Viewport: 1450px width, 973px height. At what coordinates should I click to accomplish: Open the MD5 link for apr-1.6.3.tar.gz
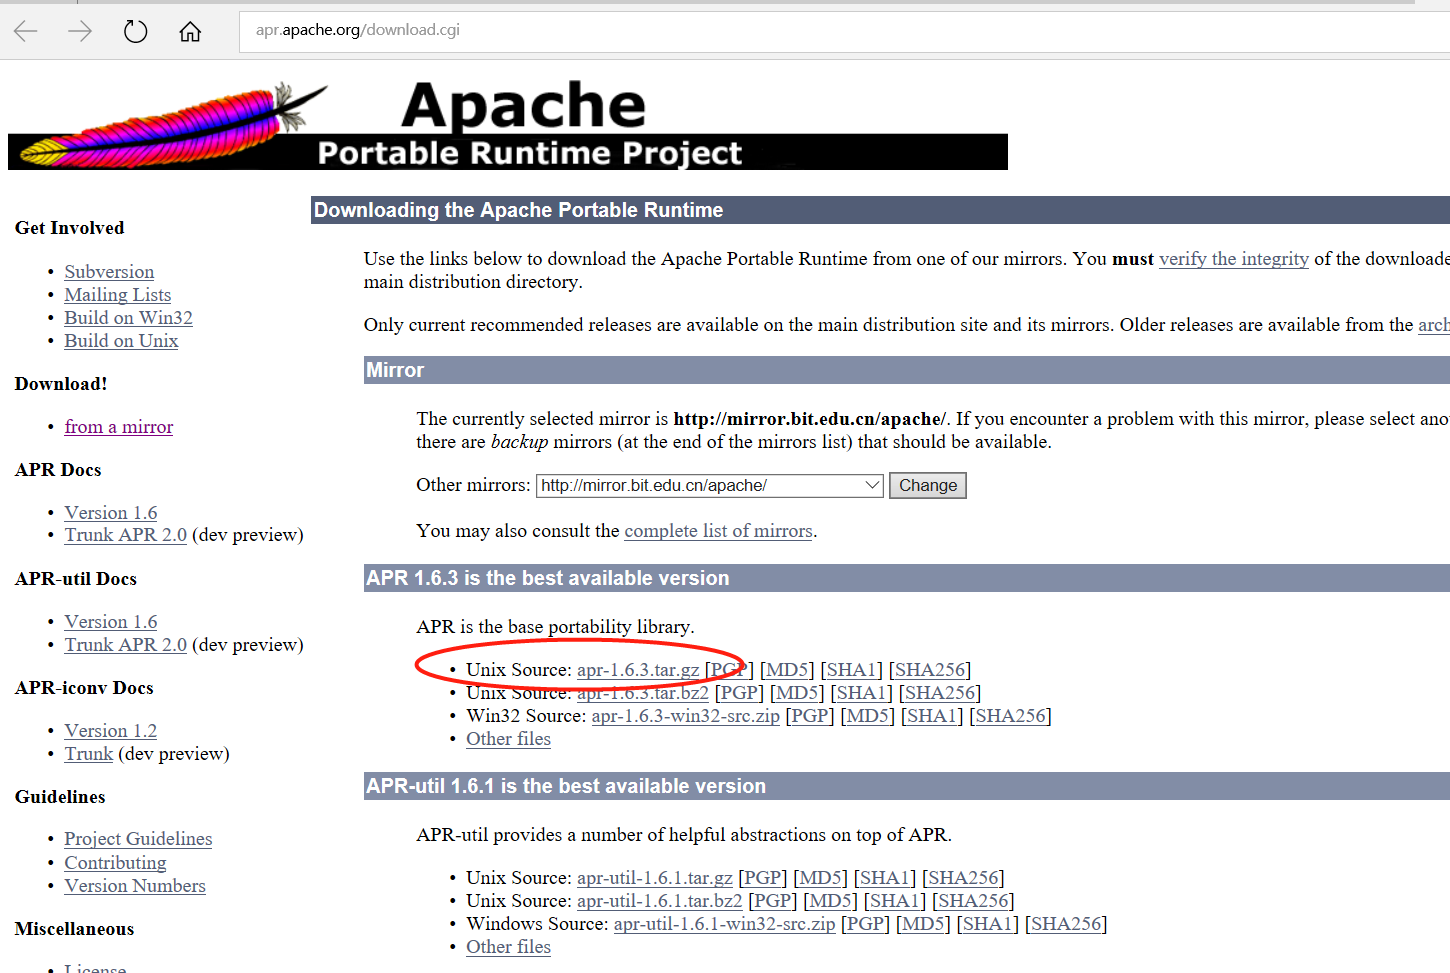787,670
